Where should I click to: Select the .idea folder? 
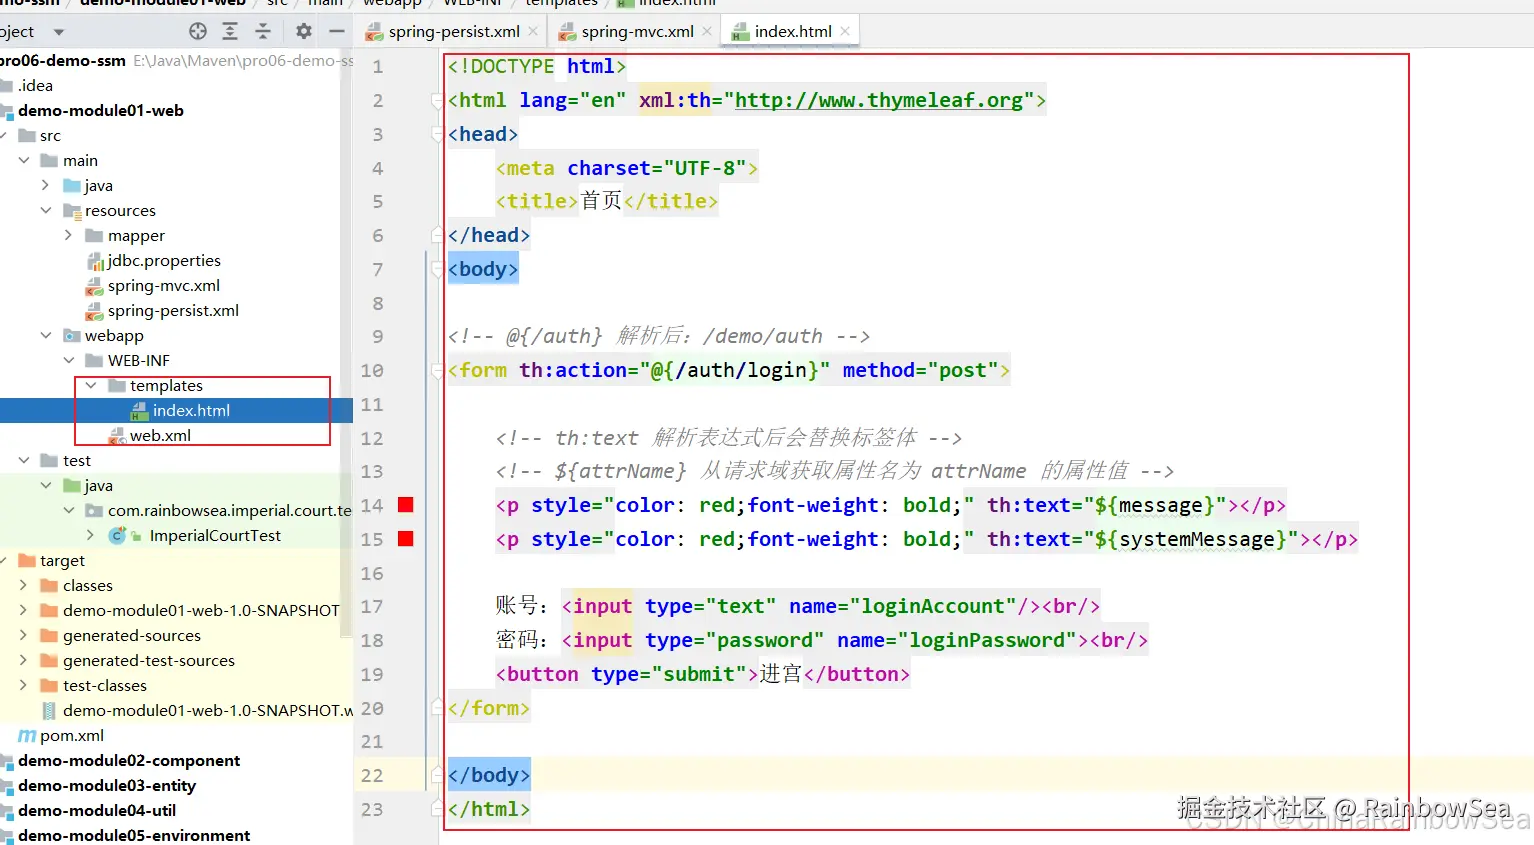[35, 85]
